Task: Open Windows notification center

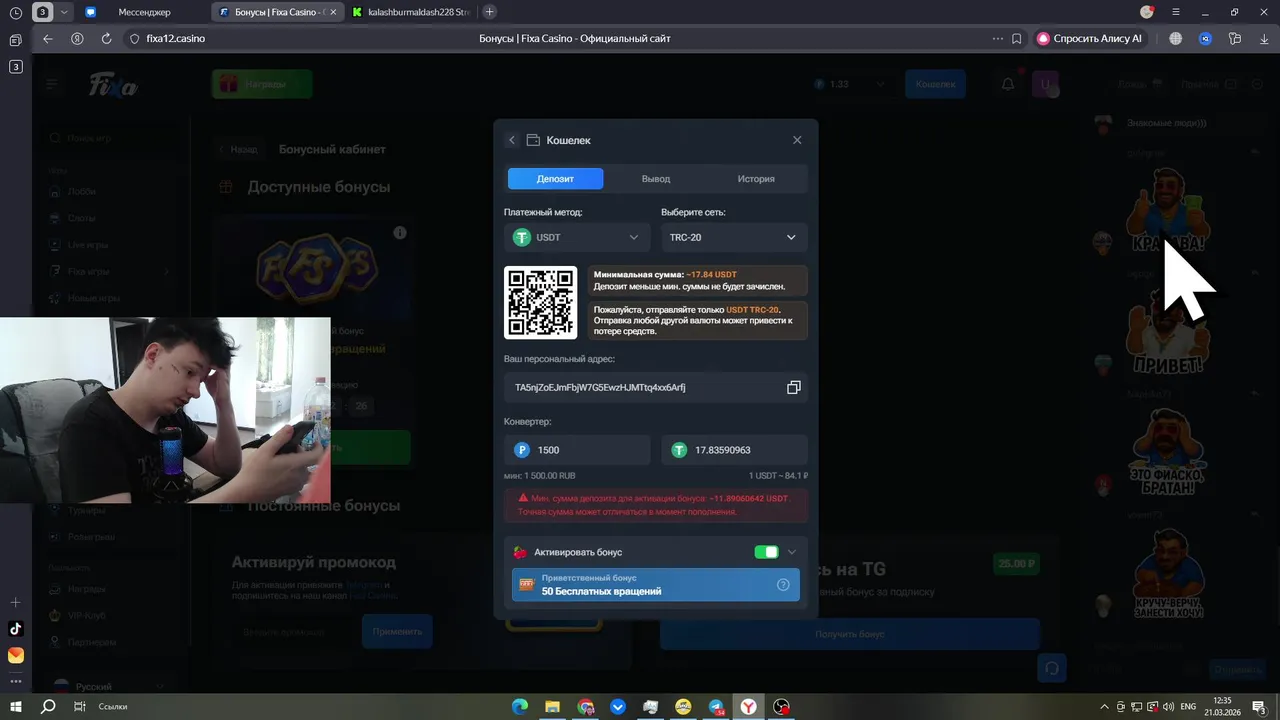Action: (1259, 707)
